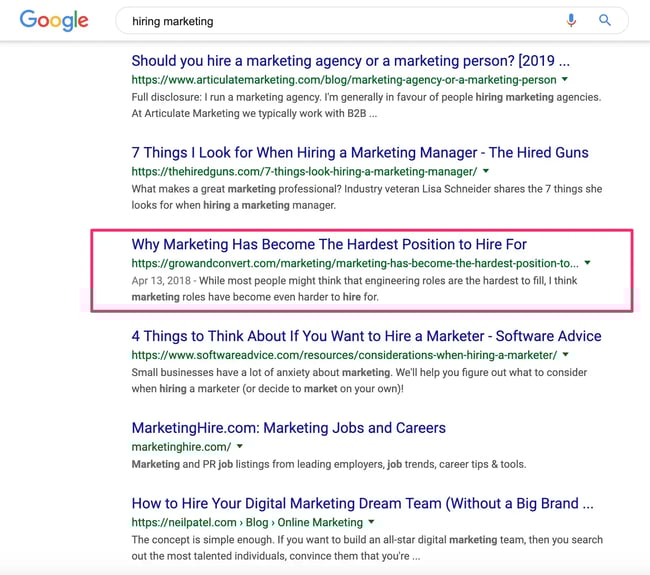Open '7 Things I Look for' result
This screenshot has height=575, width=650.
point(360,152)
